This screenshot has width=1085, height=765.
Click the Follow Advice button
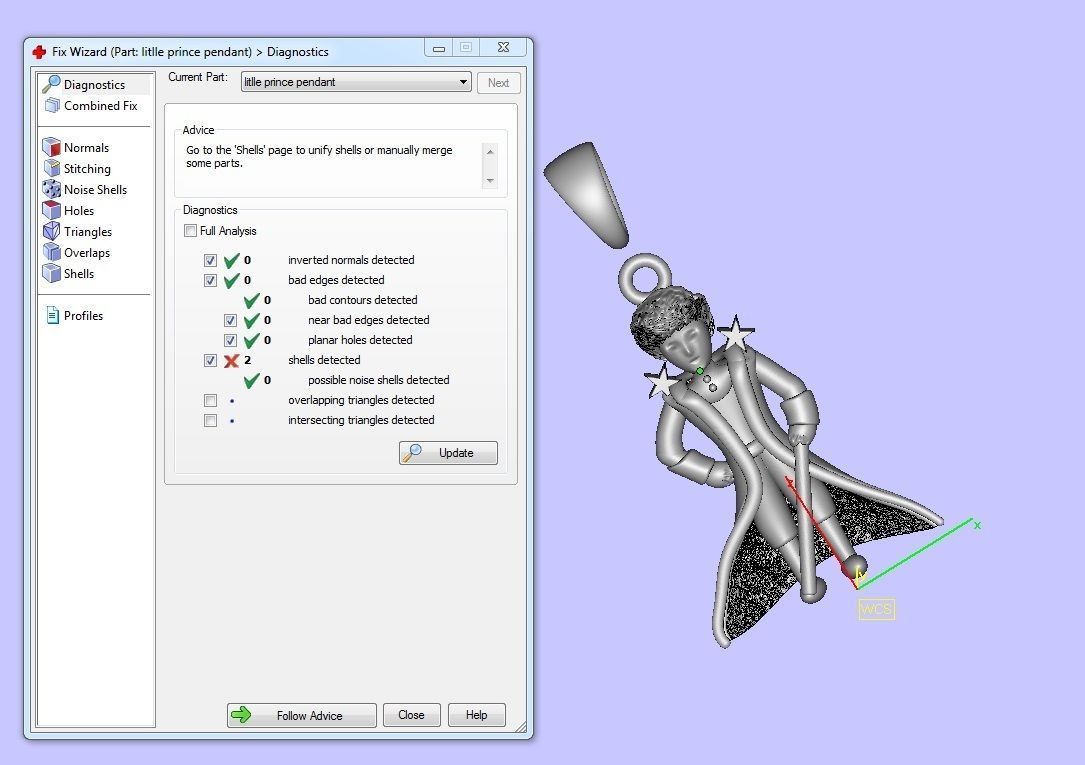coord(302,715)
